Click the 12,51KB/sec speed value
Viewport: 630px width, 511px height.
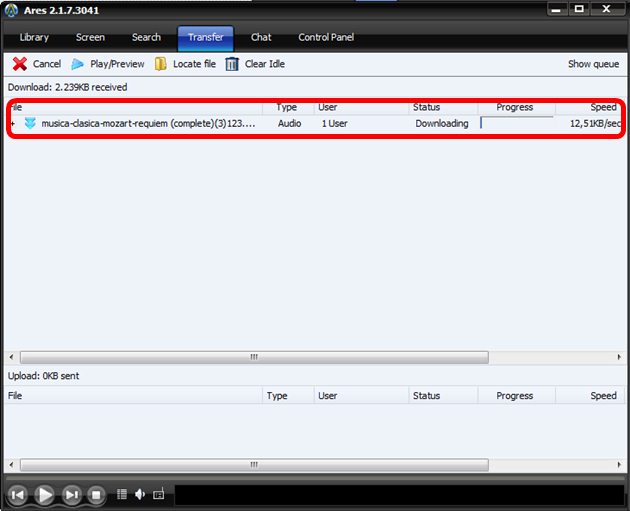[x=595, y=123]
